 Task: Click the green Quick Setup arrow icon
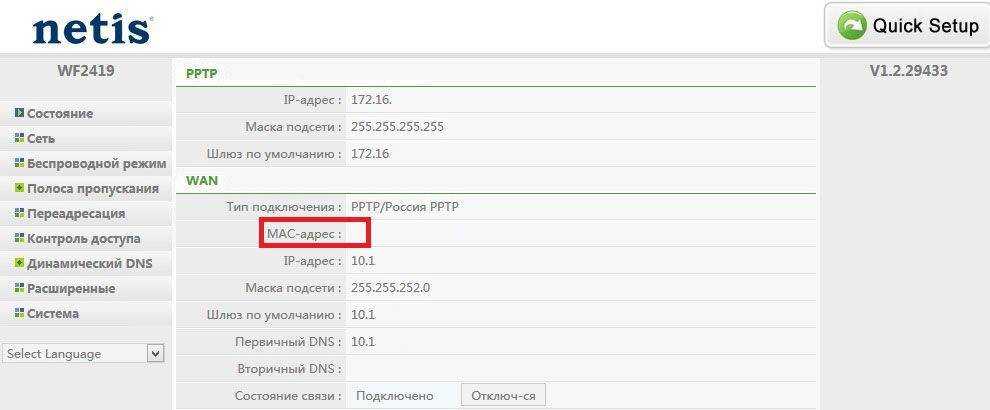point(851,26)
